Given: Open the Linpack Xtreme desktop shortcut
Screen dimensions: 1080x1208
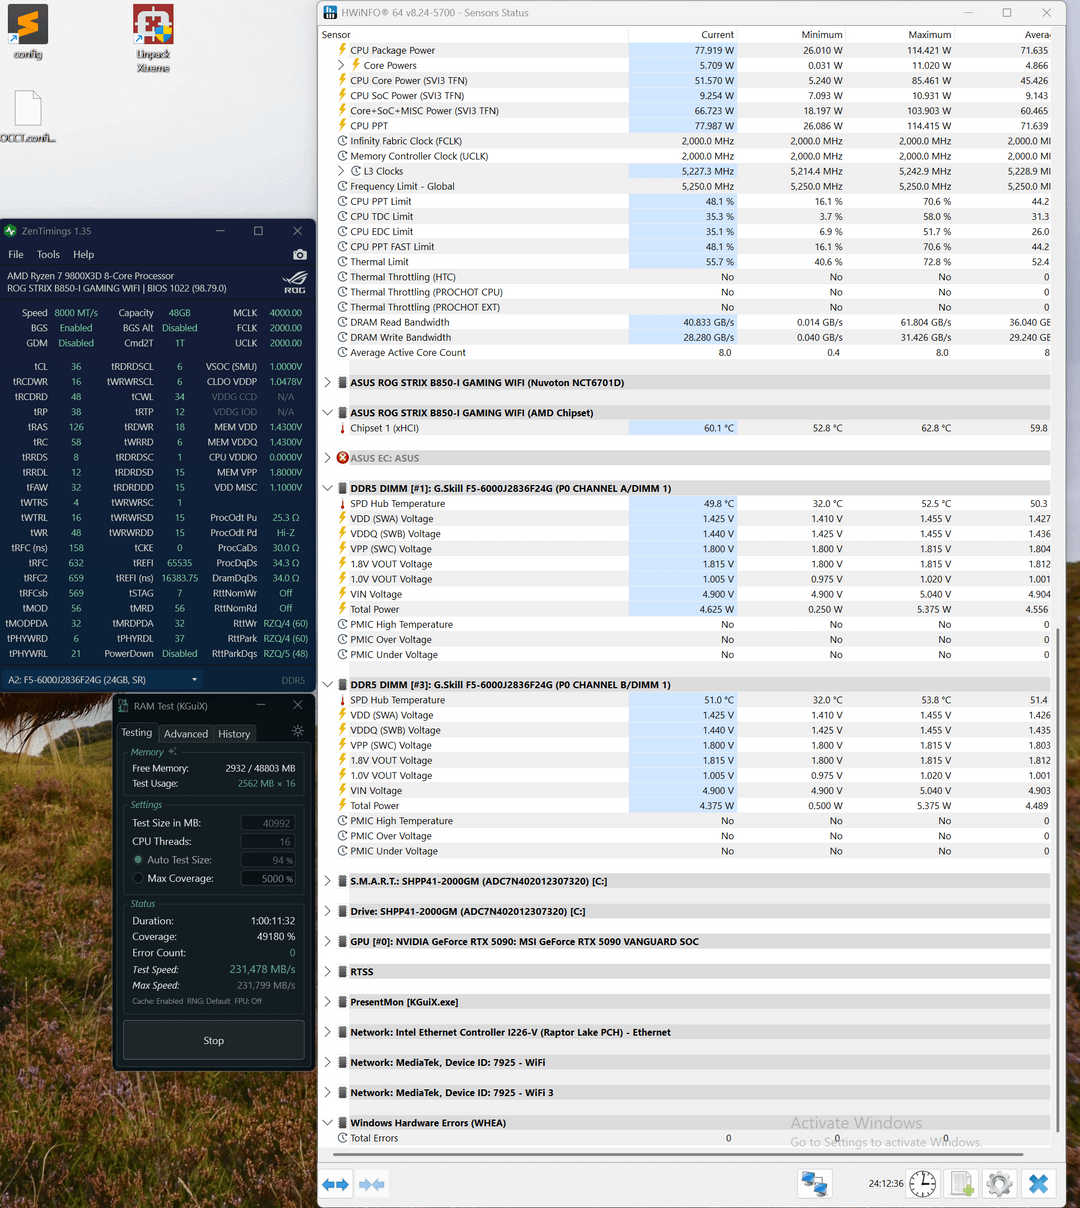Looking at the screenshot, I should (153, 38).
